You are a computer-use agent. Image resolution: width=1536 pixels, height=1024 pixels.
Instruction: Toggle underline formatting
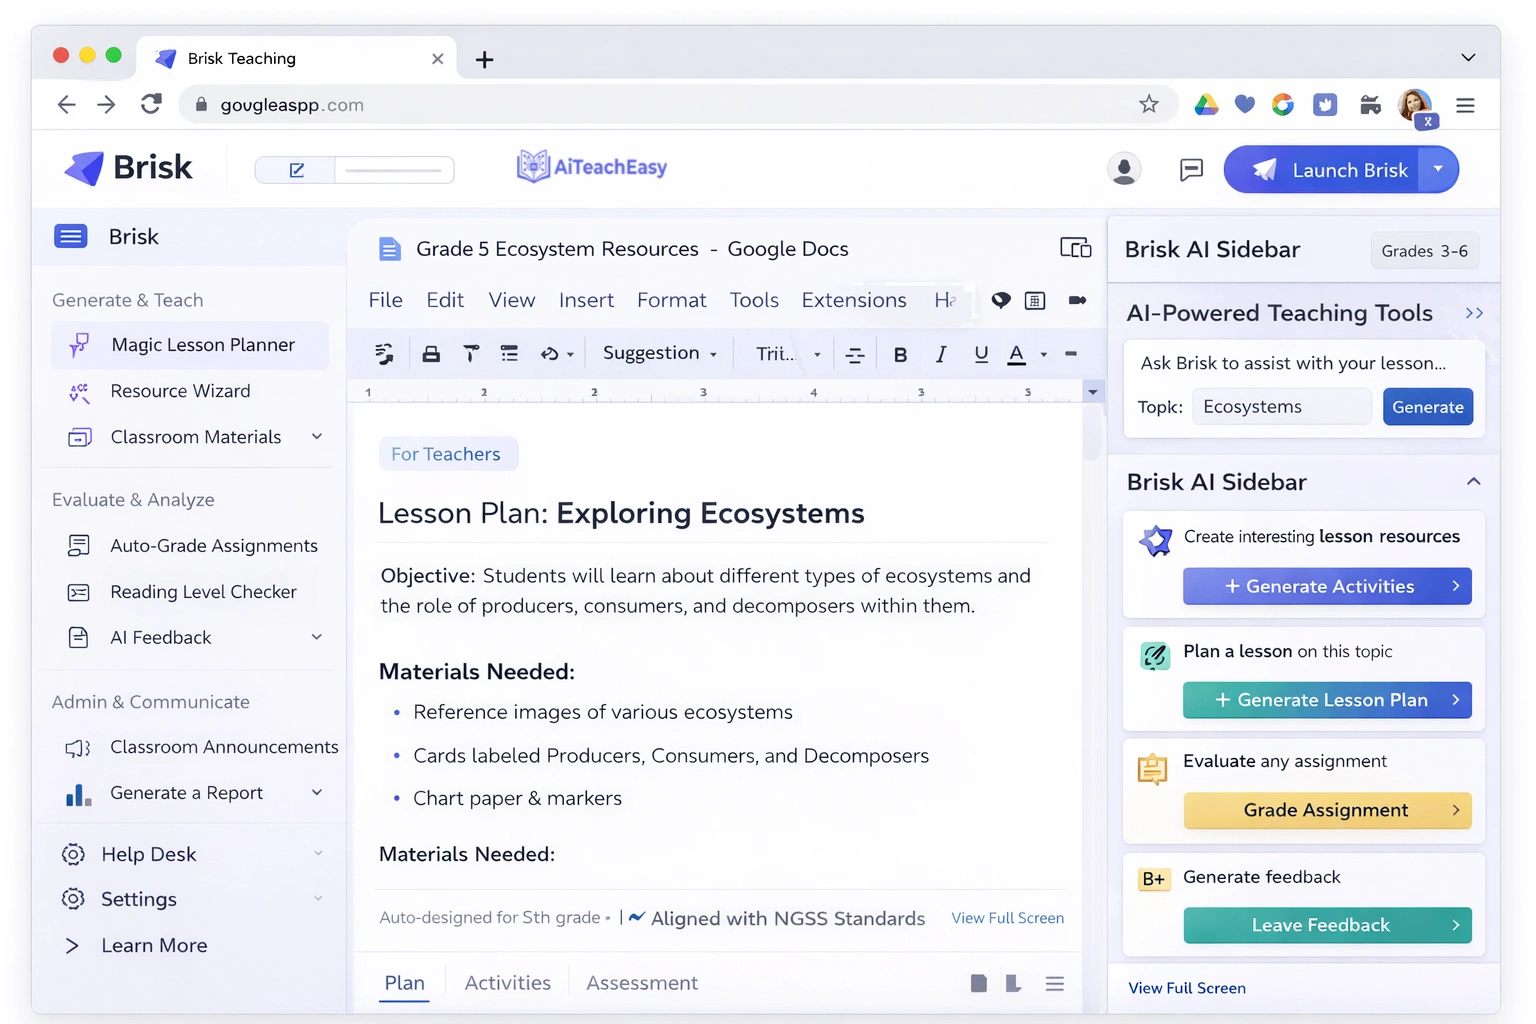point(981,354)
